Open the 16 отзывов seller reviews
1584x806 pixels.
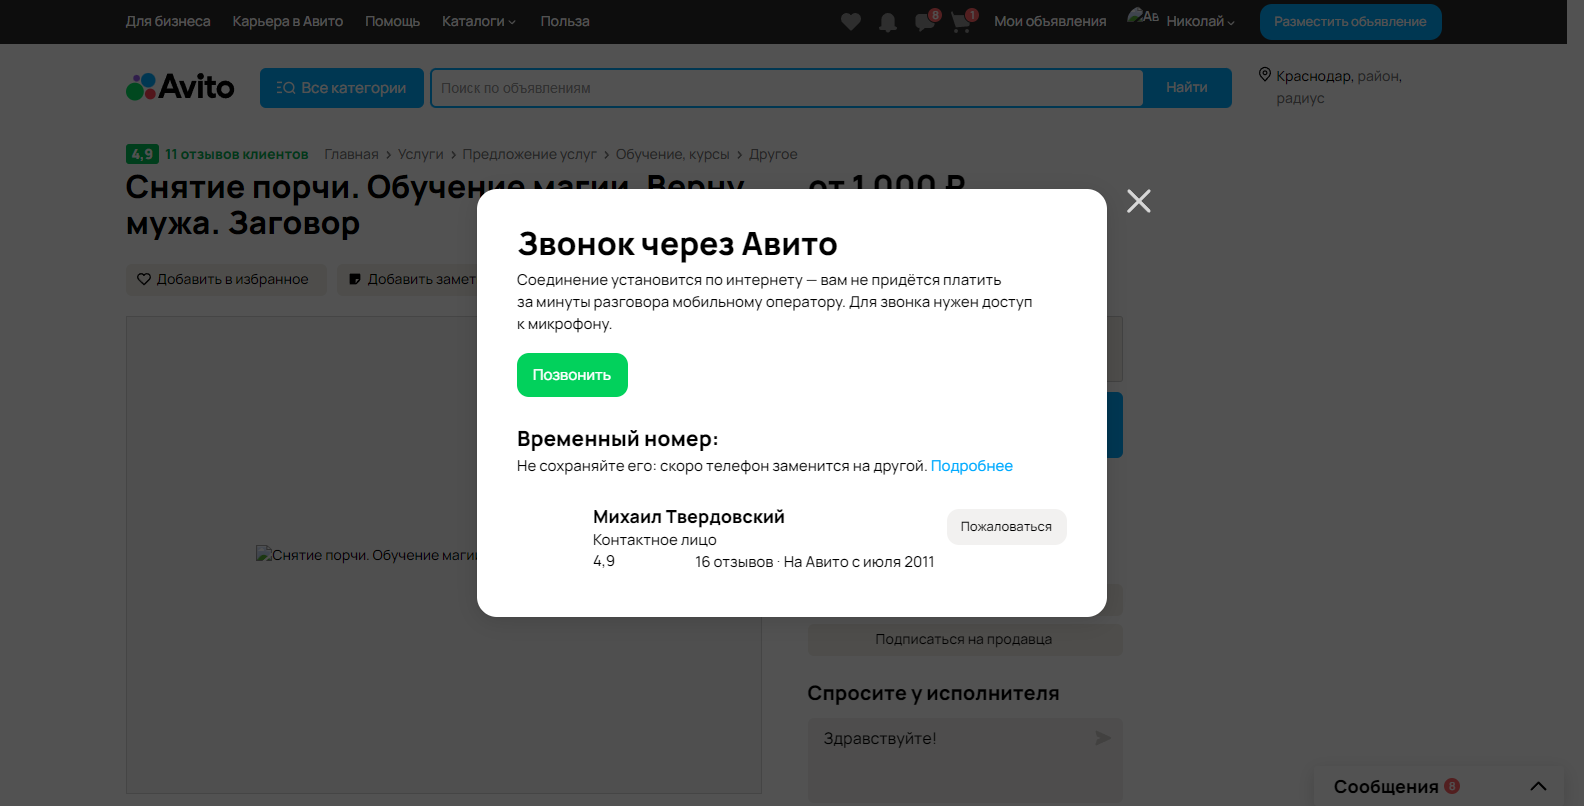click(734, 562)
